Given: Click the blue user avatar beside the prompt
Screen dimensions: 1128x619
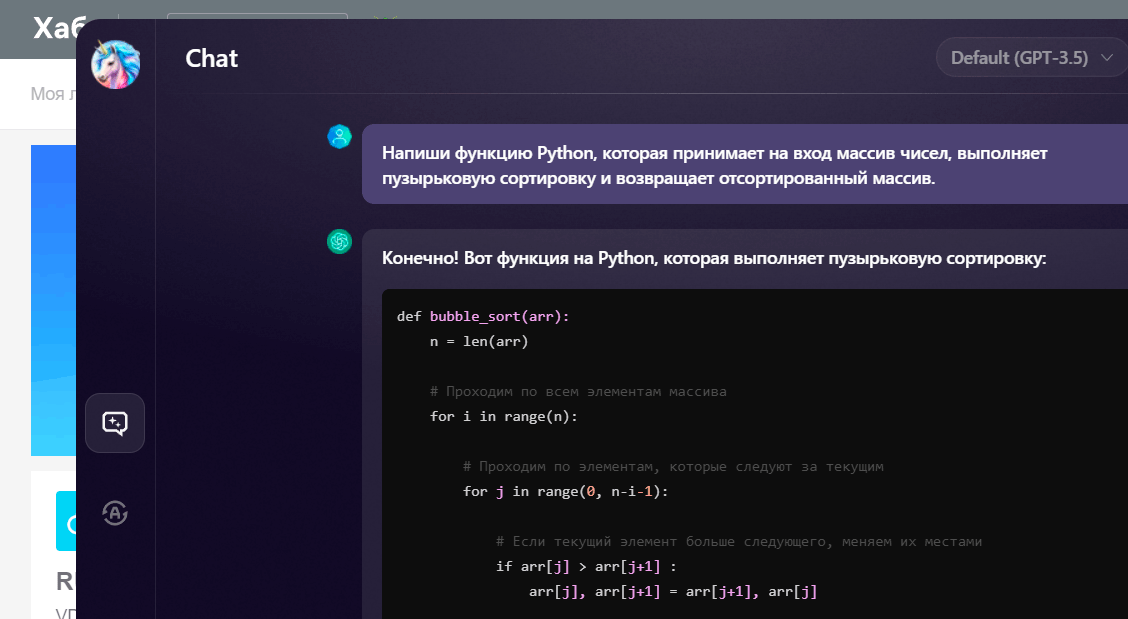Looking at the screenshot, I should pos(340,137).
